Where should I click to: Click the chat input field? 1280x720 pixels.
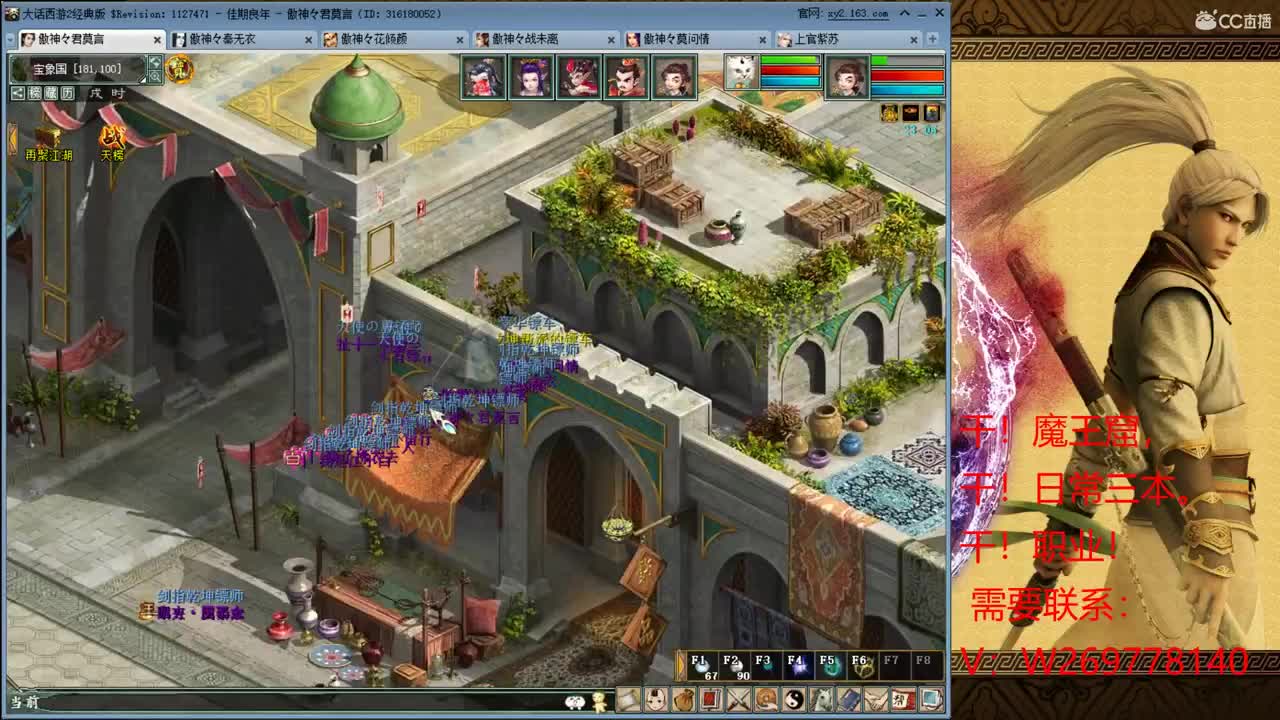pos(300,703)
